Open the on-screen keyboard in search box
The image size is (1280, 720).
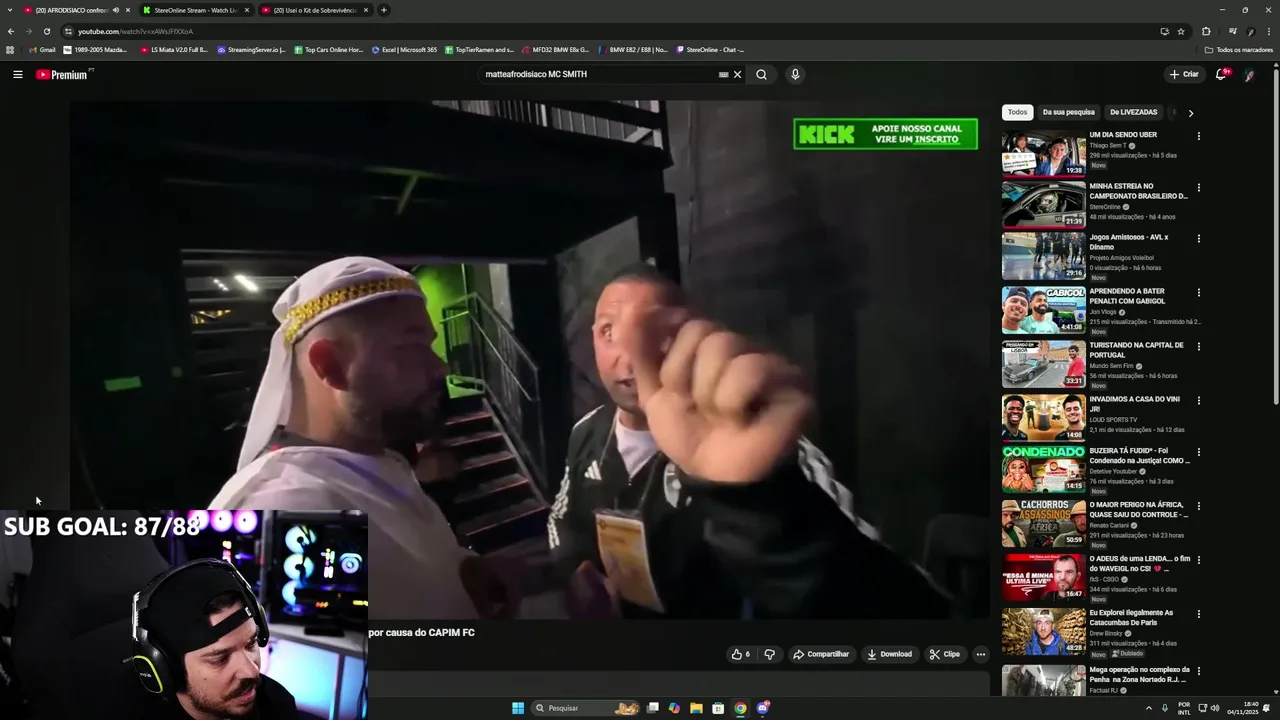click(x=723, y=74)
